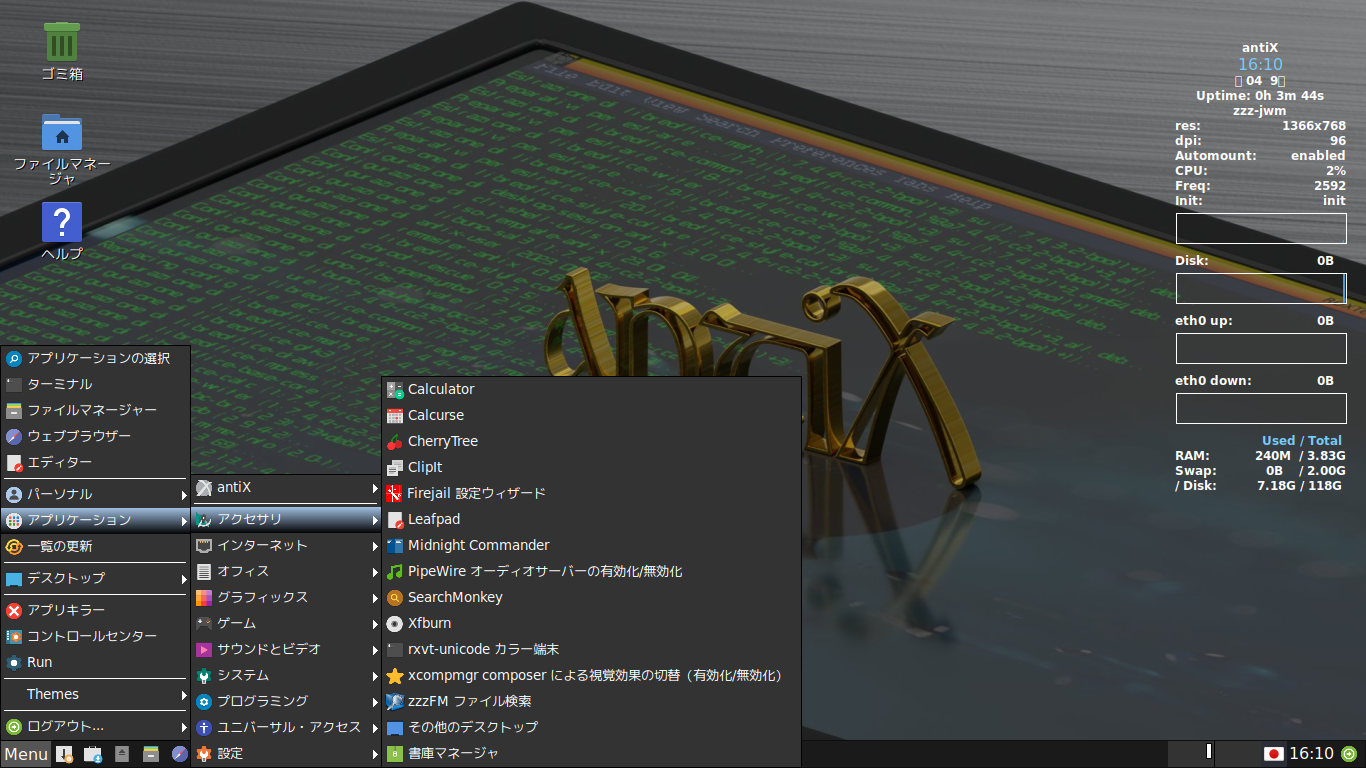Open the ゴミ箱 trash desktop icon
This screenshot has height=768, width=1366.
click(x=62, y=51)
